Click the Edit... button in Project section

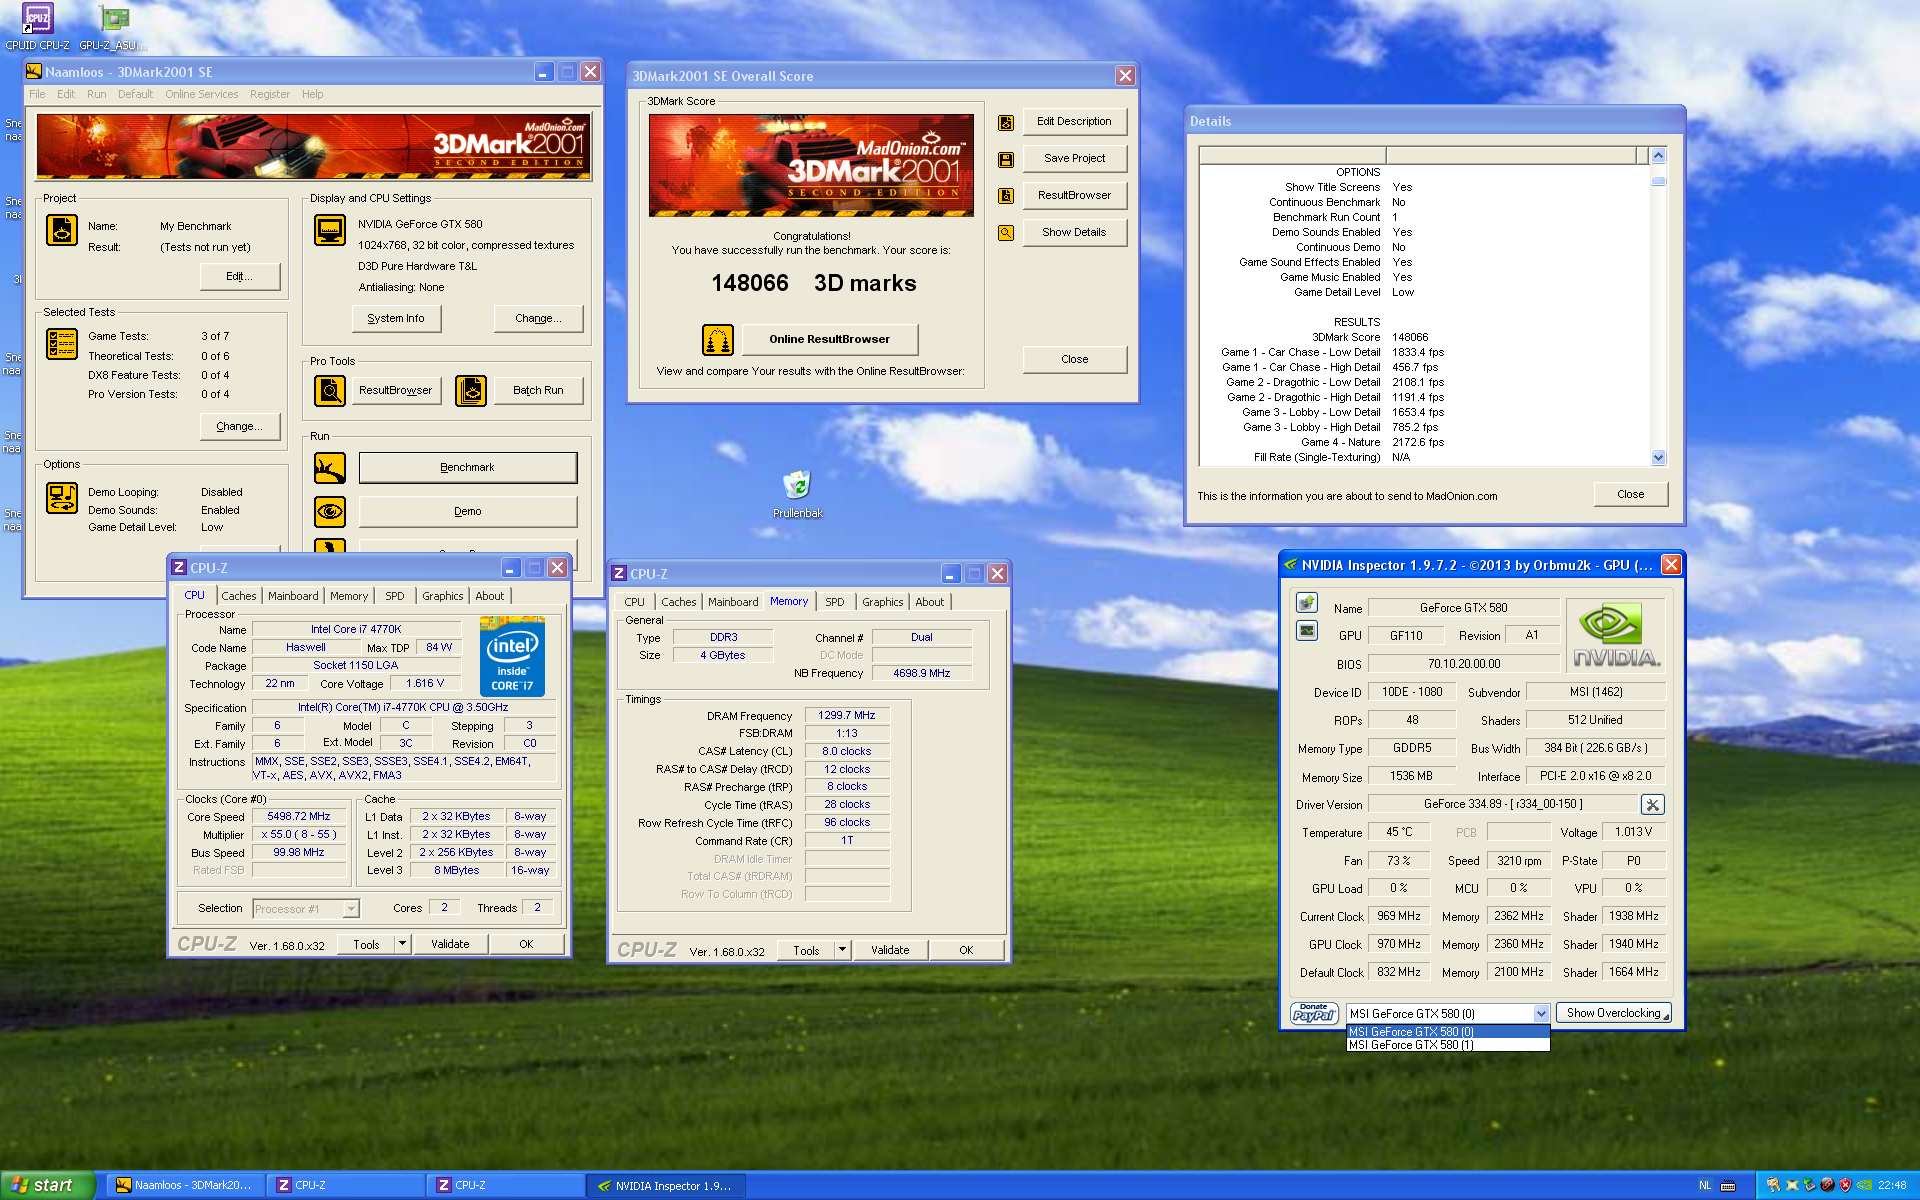[240, 276]
